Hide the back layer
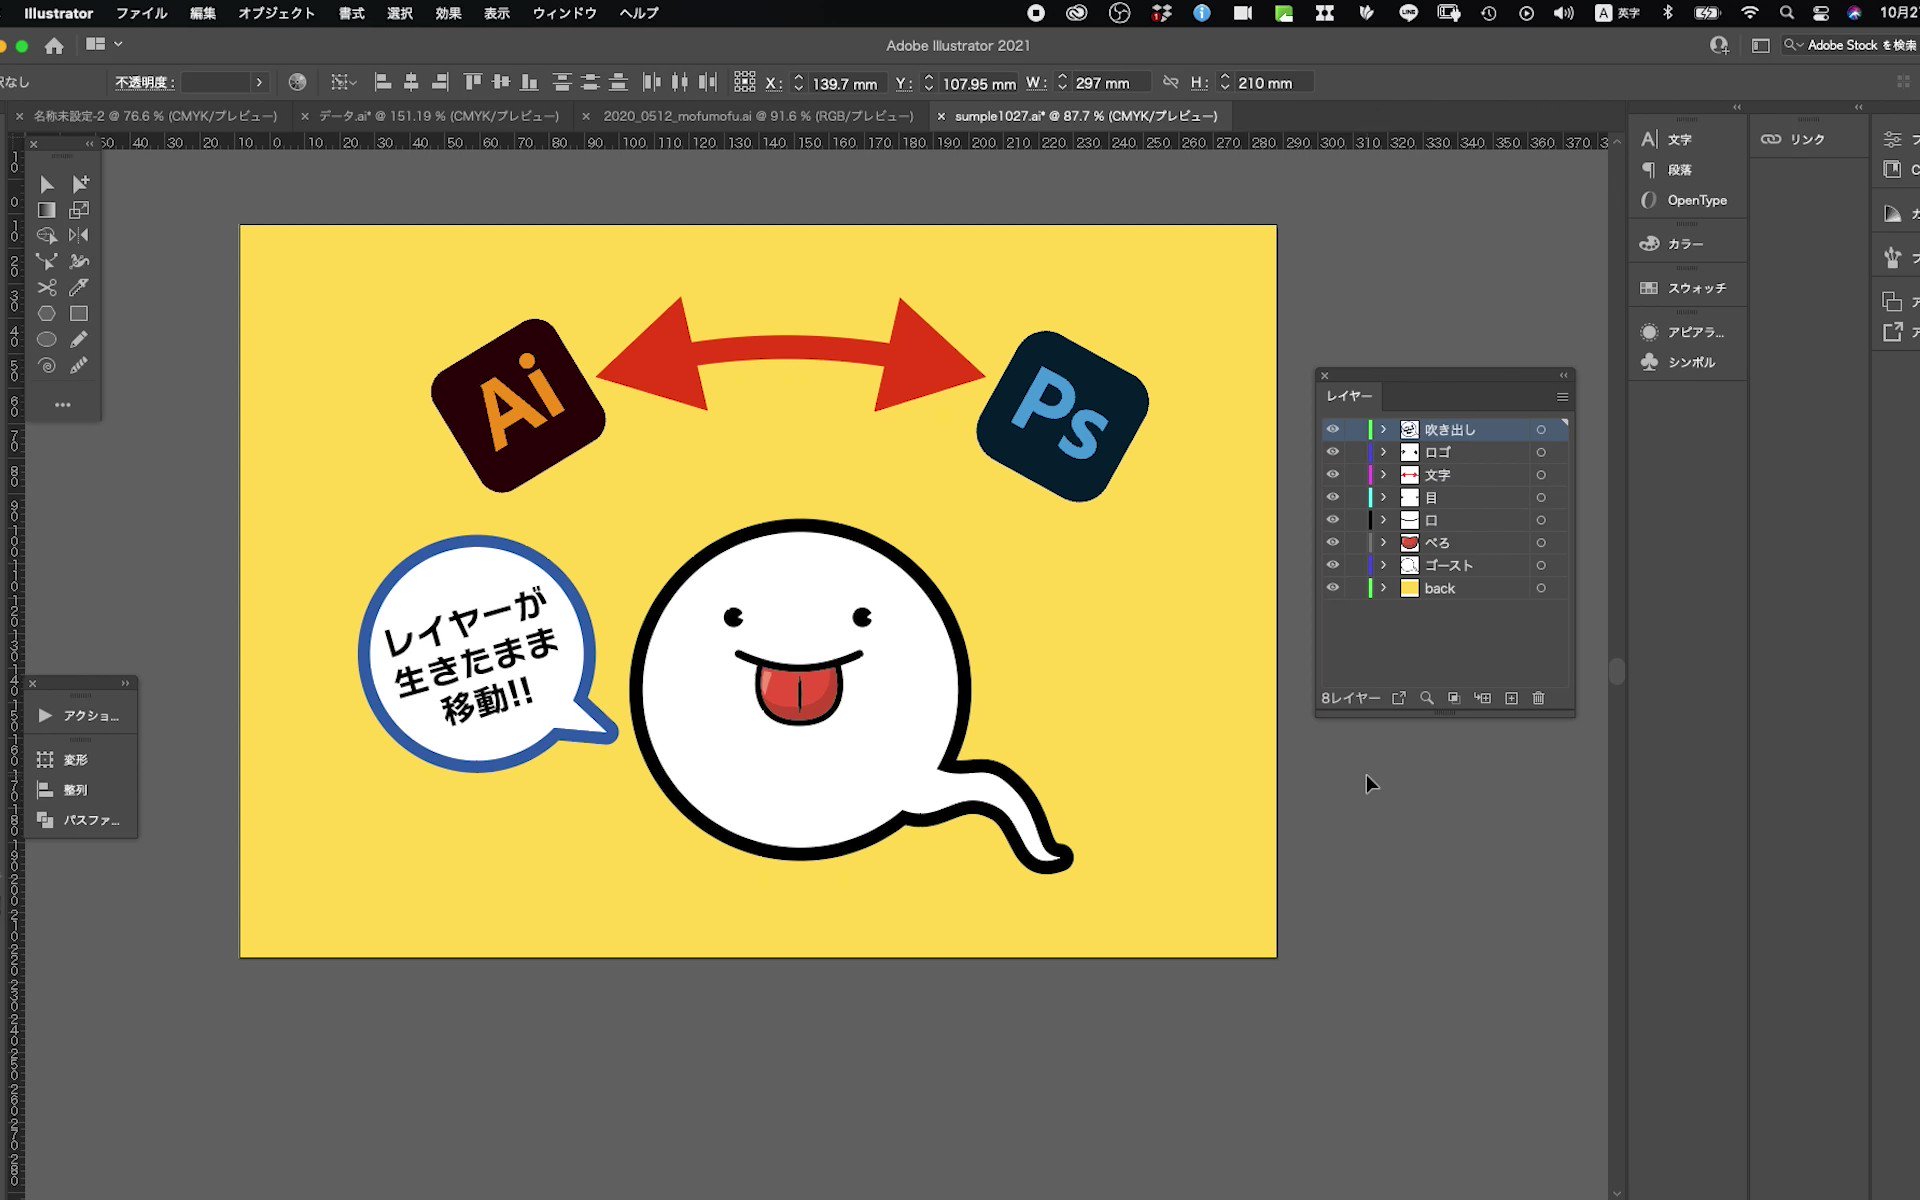This screenshot has height=1200, width=1920. (x=1333, y=588)
